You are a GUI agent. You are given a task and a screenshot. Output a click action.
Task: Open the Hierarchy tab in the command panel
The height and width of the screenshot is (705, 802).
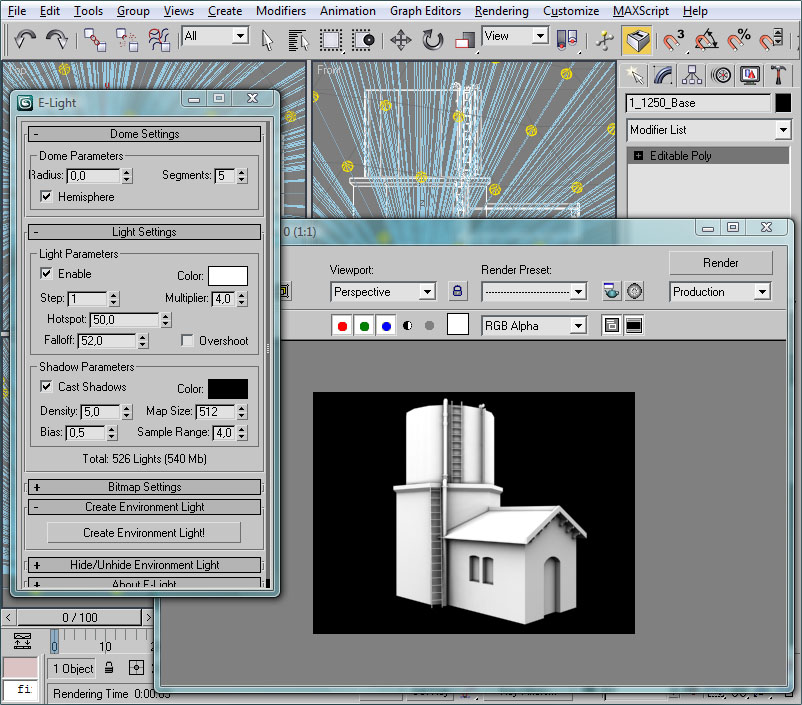pyautogui.click(x=691, y=75)
